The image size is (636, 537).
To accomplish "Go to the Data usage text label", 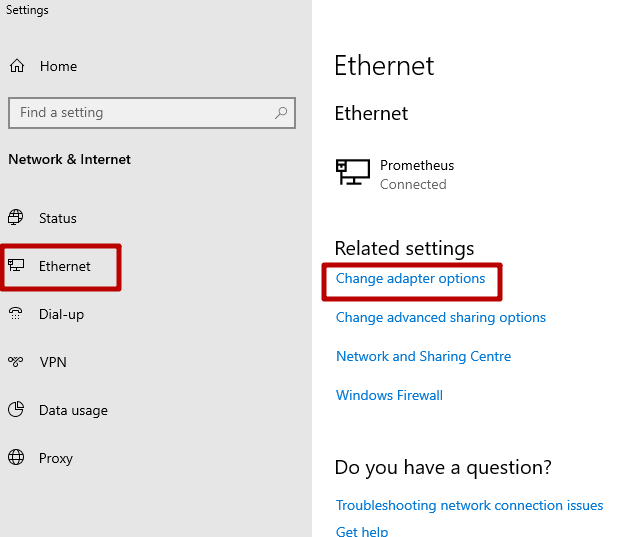I will click(73, 410).
